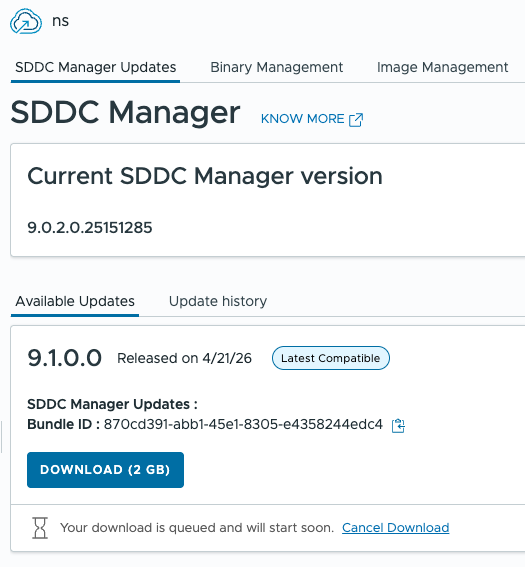The height and width of the screenshot is (567, 525).
Task: Open the SDDC Manager Updates tab
Action: tap(95, 68)
